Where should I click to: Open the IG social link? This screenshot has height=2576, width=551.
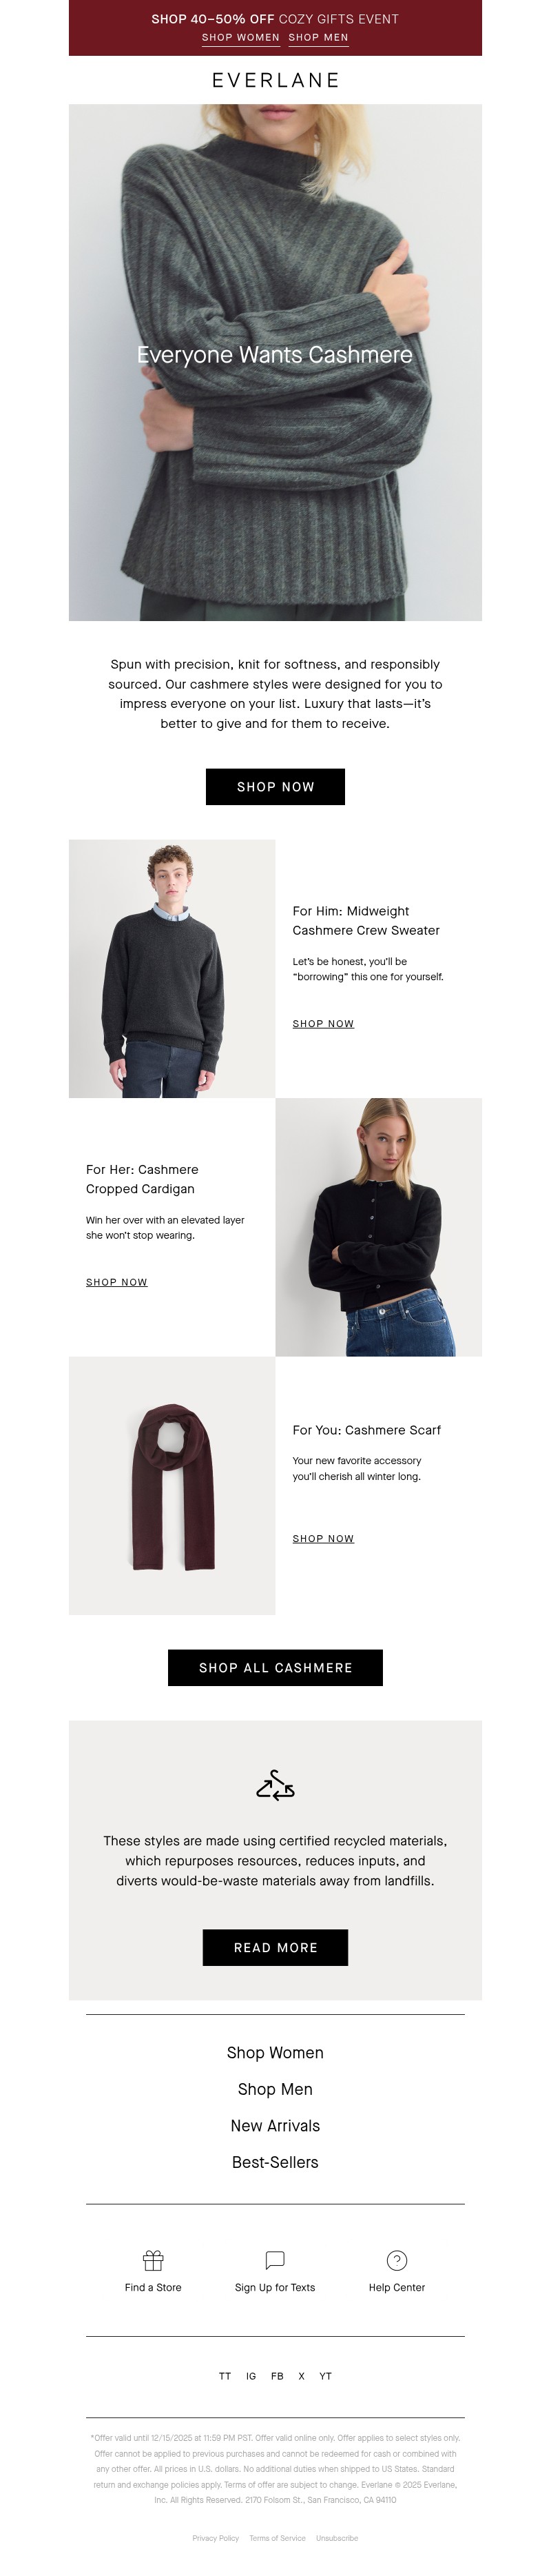click(251, 2376)
